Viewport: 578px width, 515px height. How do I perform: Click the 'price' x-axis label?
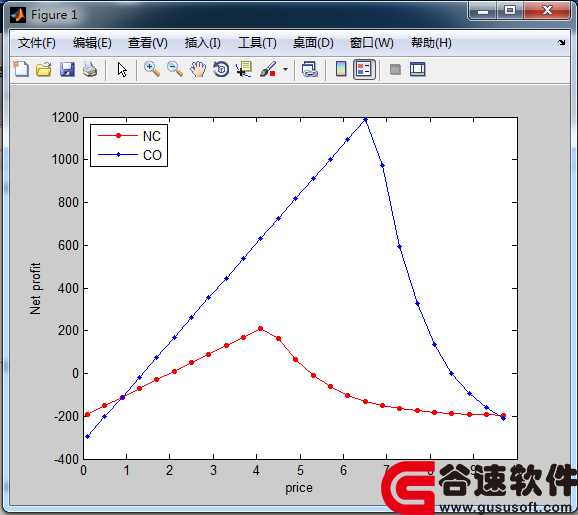(299, 488)
